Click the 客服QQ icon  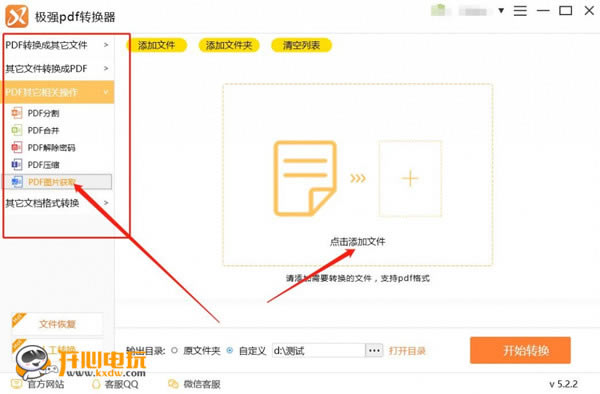[96, 384]
